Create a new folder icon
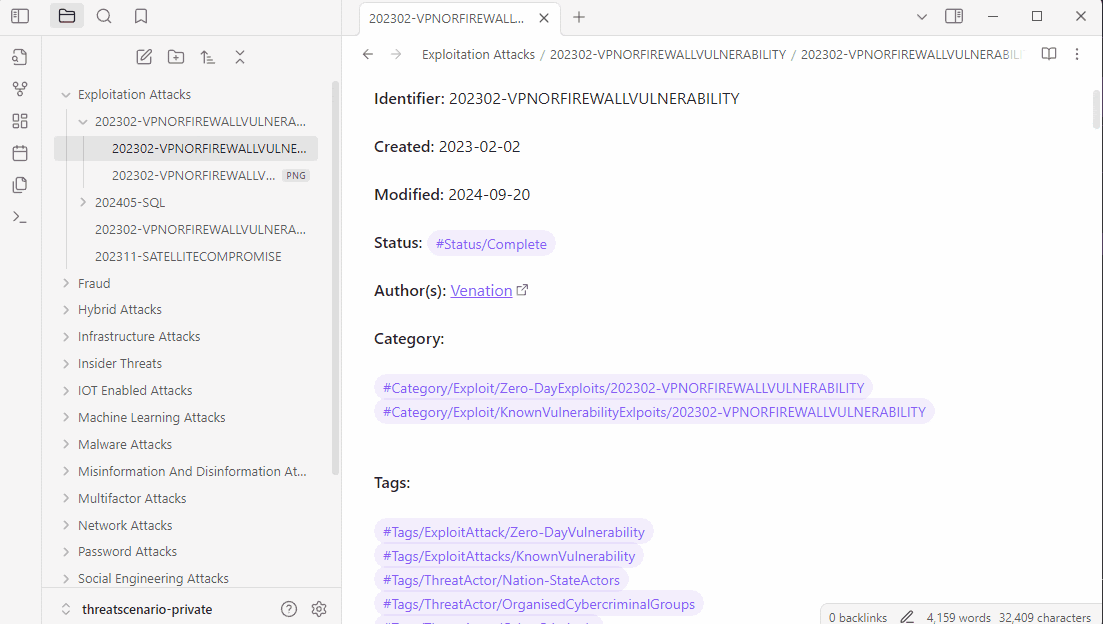 tap(176, 57)
